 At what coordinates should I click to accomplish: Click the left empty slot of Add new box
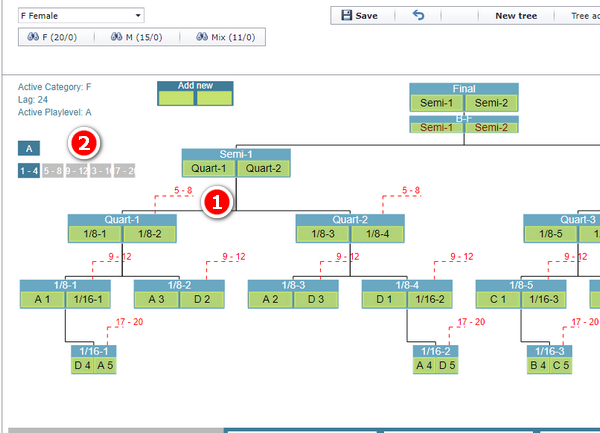[x=176, y=98]
